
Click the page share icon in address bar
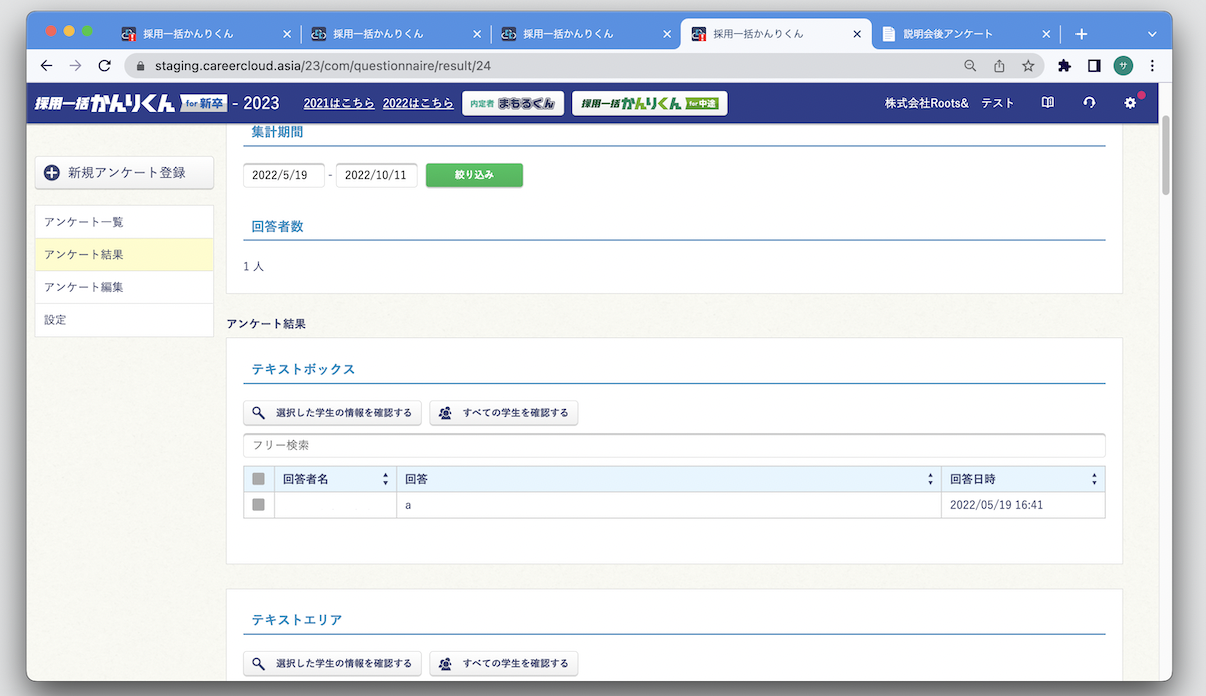(x=999, y=66)
